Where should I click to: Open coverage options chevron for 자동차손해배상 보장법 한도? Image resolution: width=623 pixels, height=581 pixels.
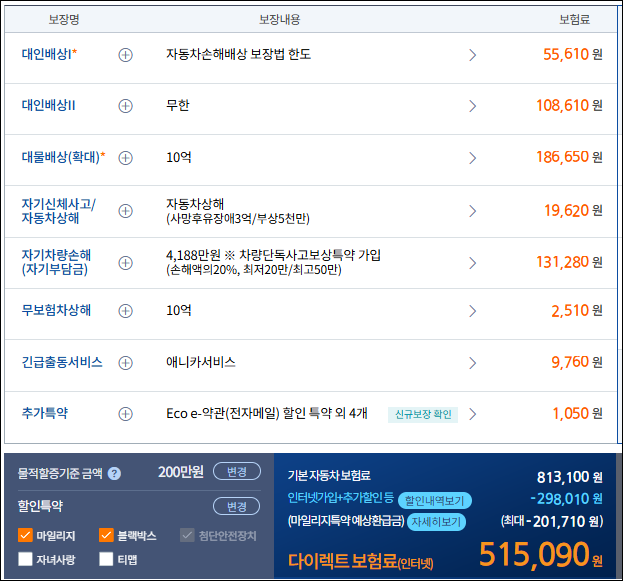point(472,55)
